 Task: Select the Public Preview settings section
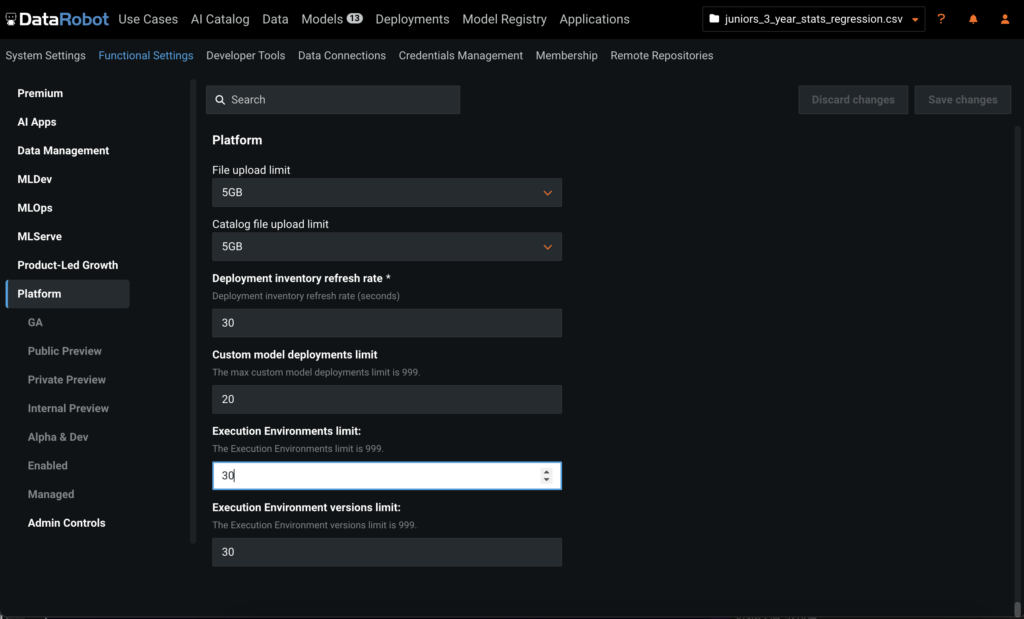point(64,351)
